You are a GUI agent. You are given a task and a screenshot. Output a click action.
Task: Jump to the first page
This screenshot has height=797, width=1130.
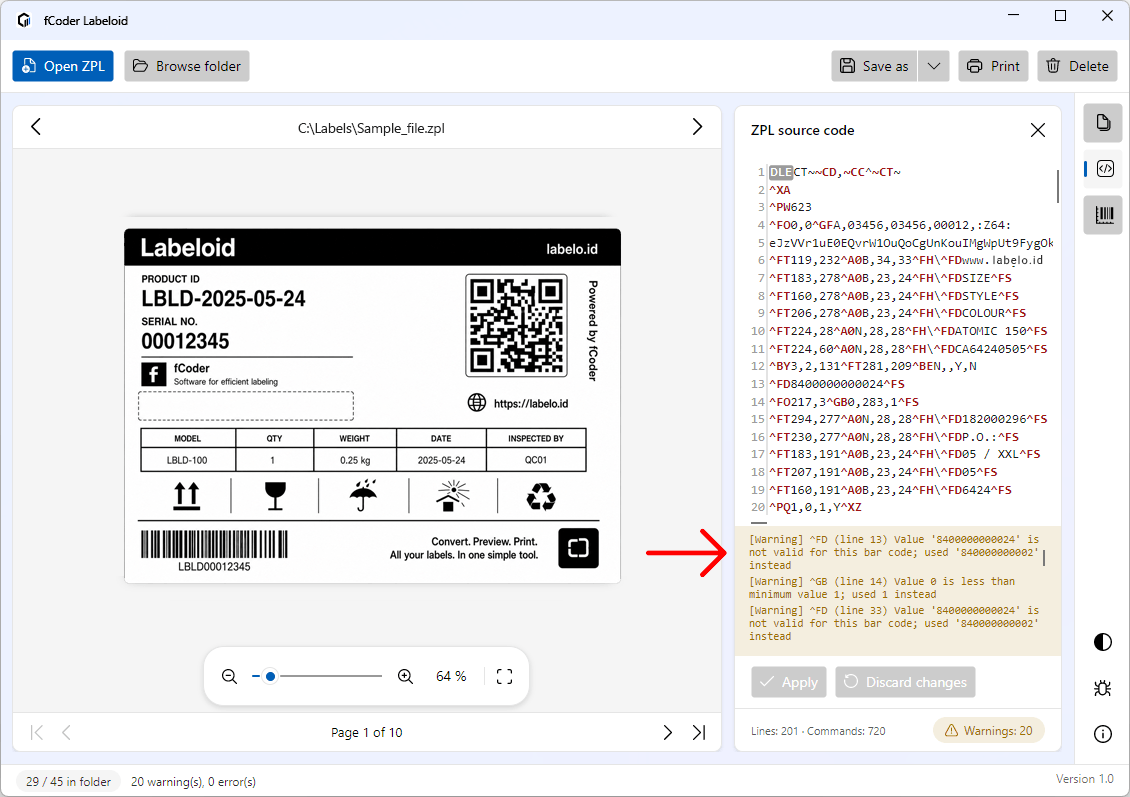pos(37,733)
